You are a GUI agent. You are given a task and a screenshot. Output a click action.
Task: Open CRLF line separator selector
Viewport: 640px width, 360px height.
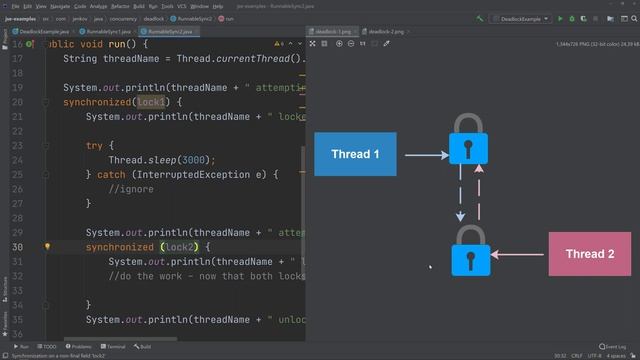577,356
